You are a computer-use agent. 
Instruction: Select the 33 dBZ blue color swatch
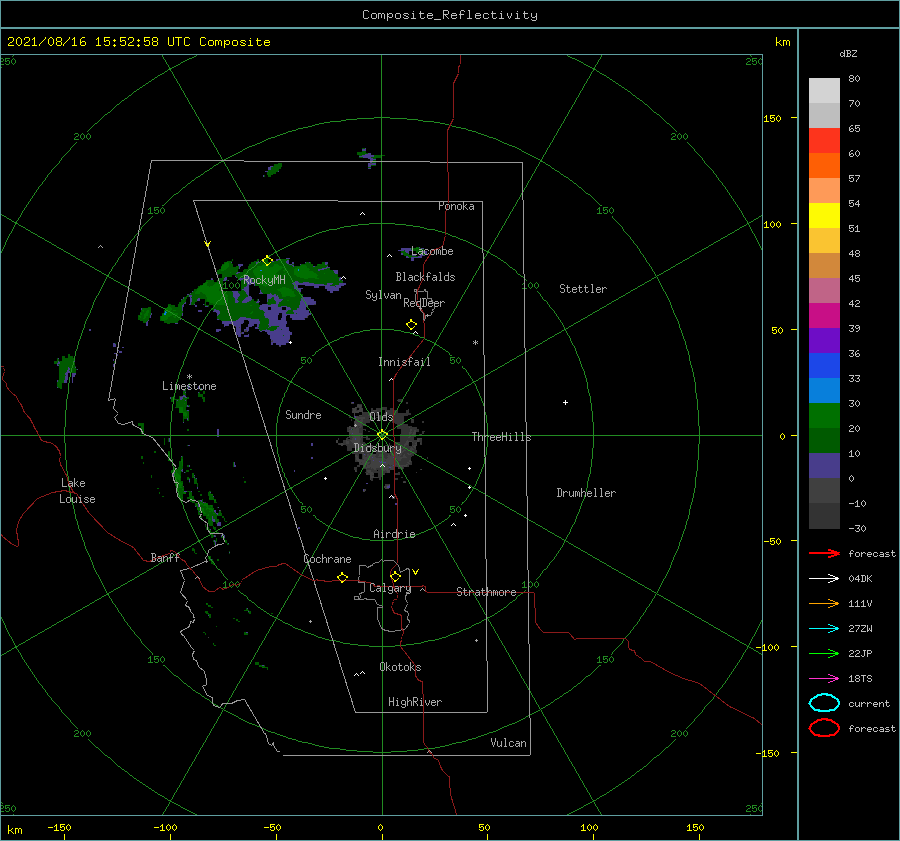[824, 390]
